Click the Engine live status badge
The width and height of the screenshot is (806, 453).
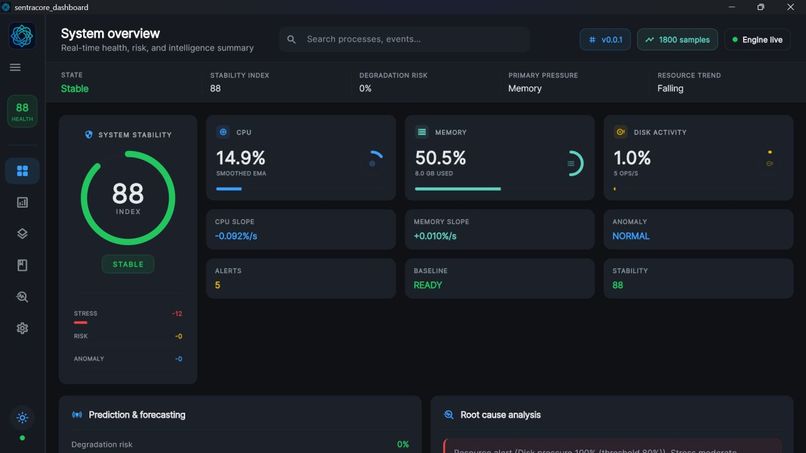(x=758, y=40)
